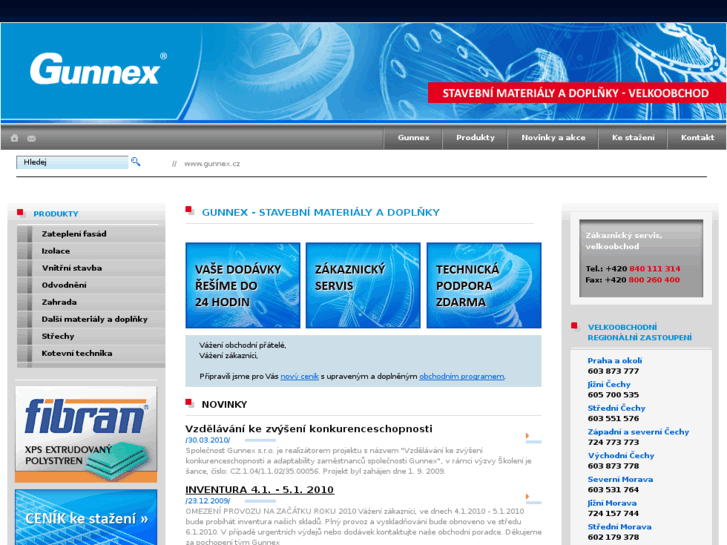This screenshot has width=727, height=545.
Task: Click Severní Morava region
Action: coord(620,479)
